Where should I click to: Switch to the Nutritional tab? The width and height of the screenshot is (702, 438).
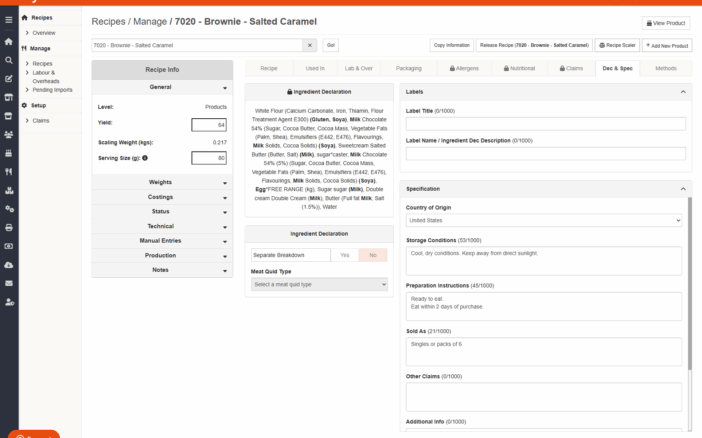519,69
